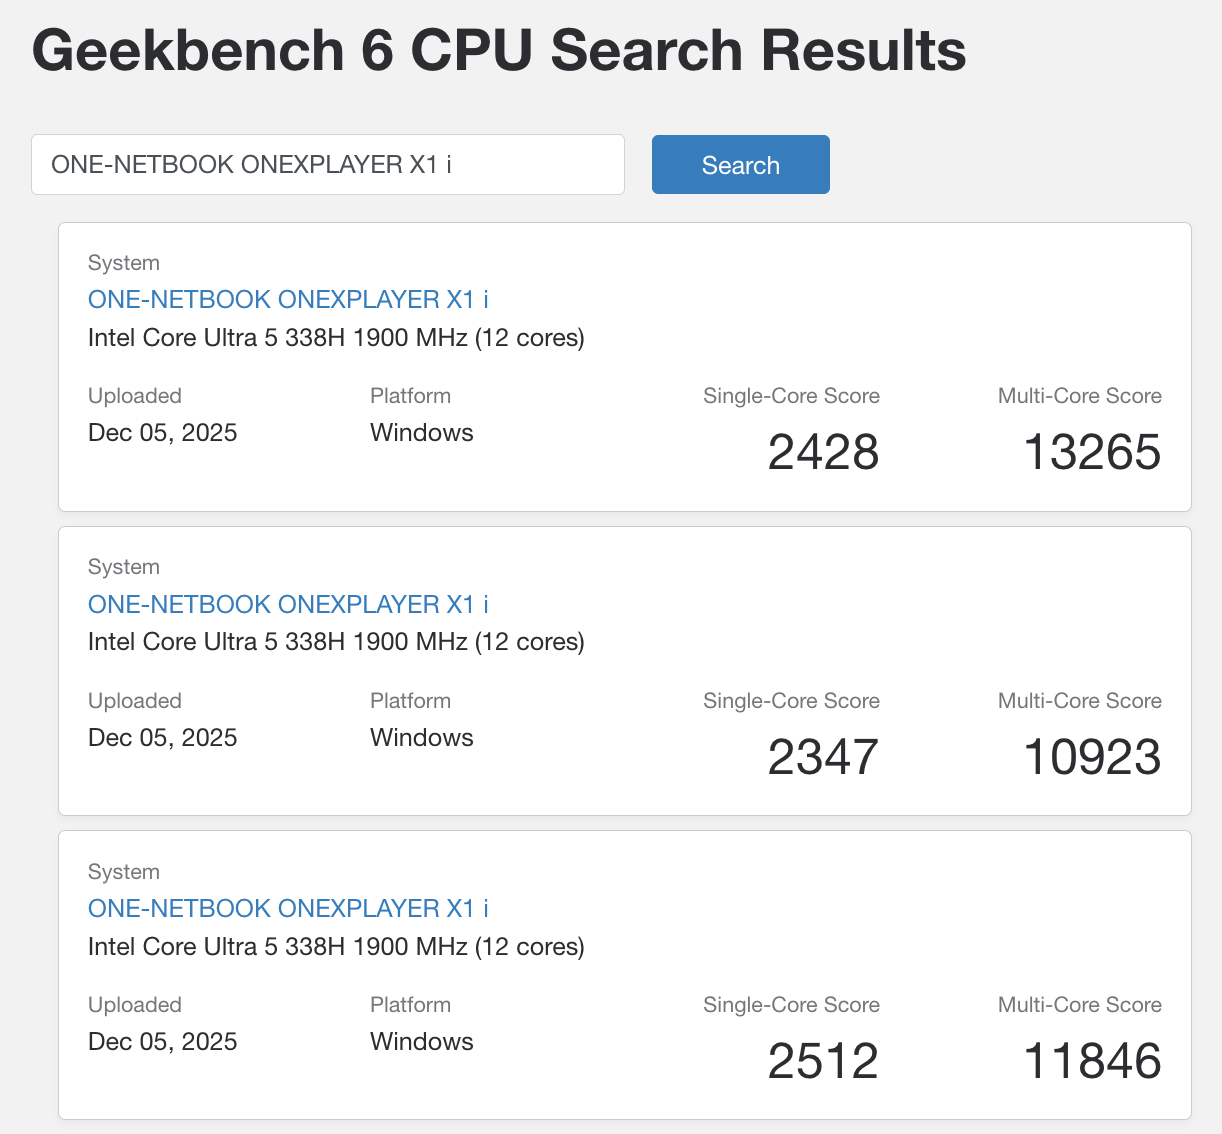The width and height of the screenshot is (1222, 1134).
Task: Open the second ONEXPLAYER X1 i result link
Action: tap(288, 604)
